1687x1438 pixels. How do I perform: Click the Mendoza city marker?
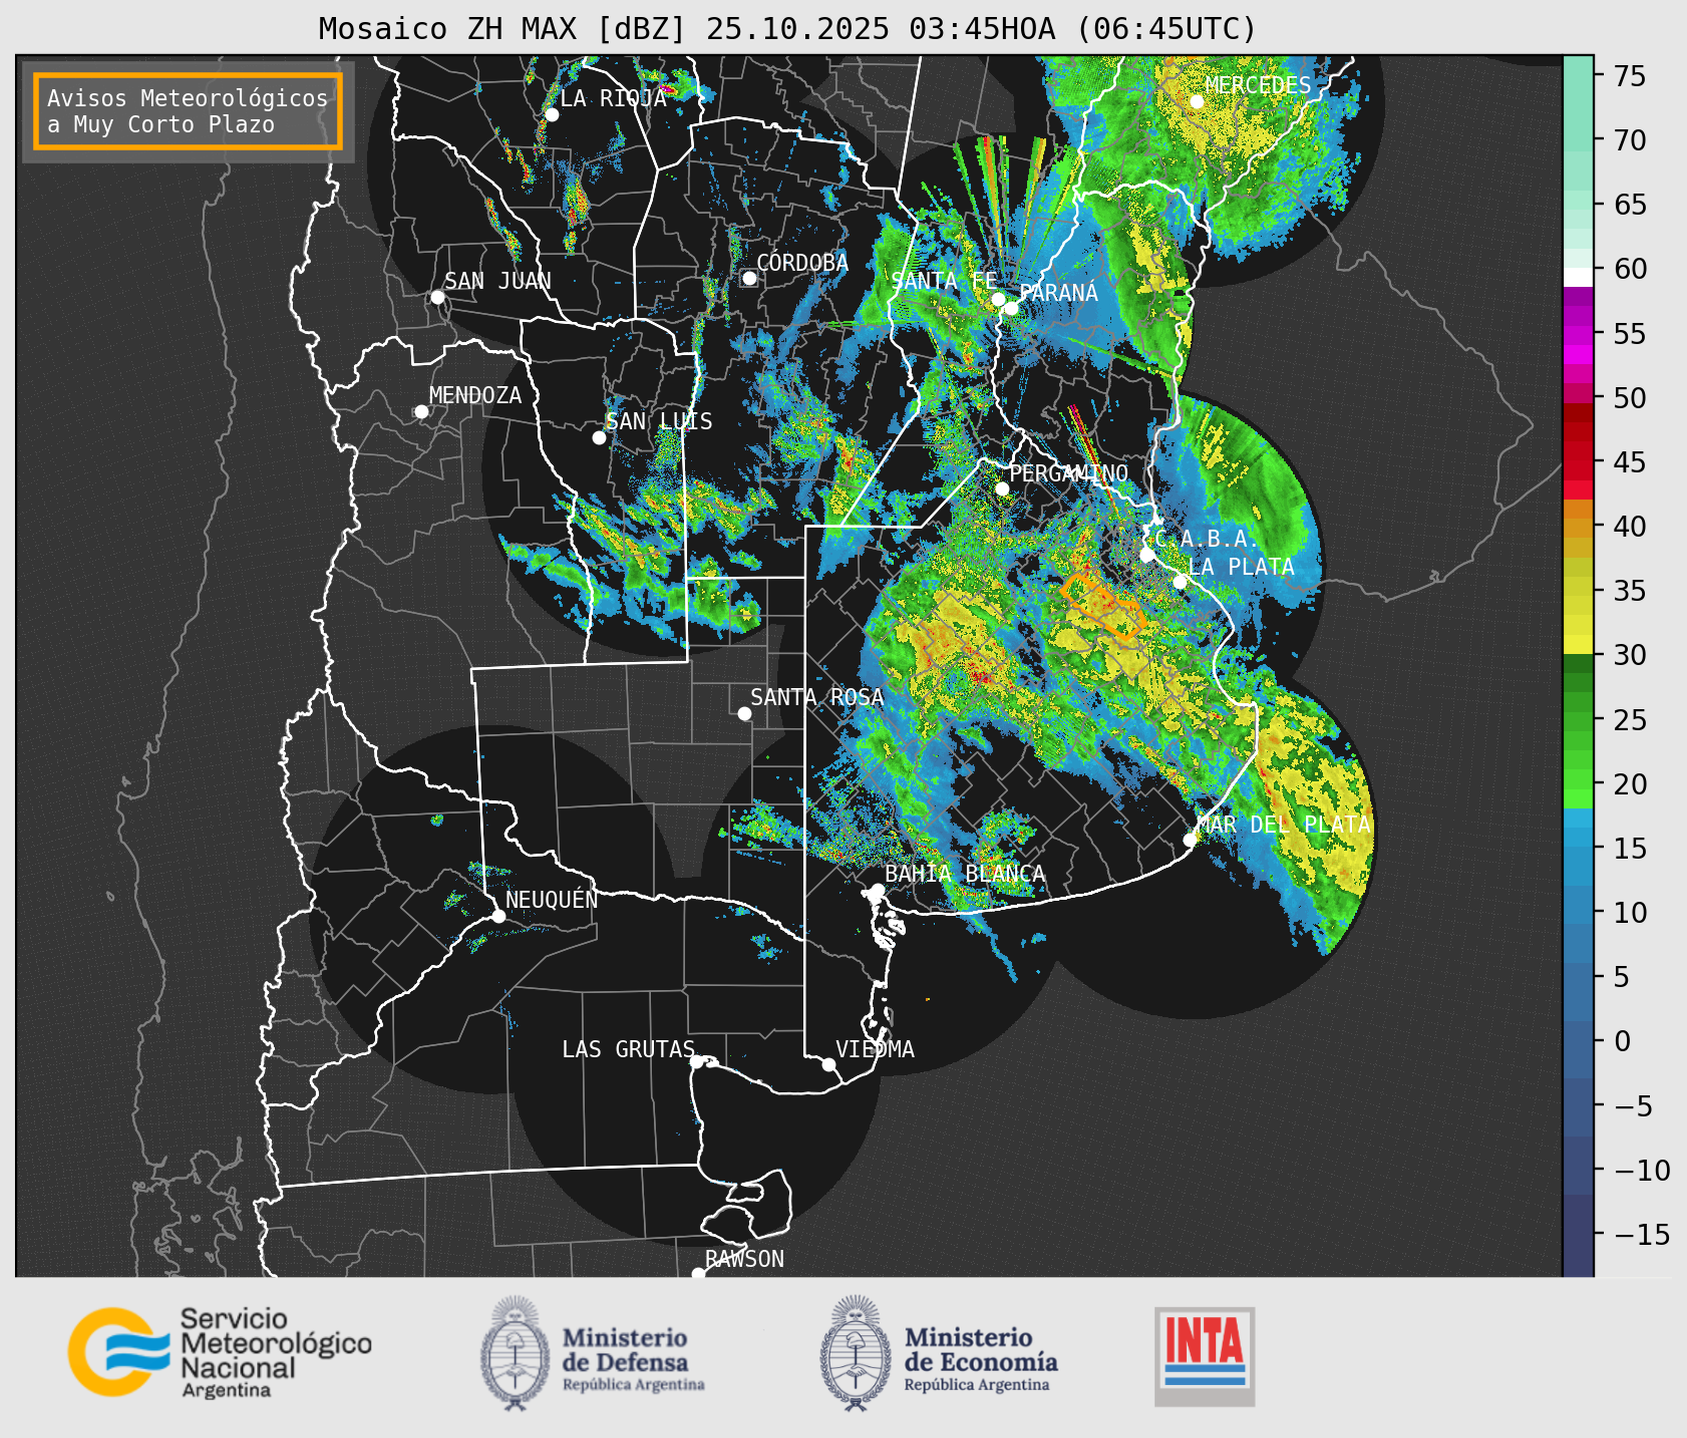(421, 412)
